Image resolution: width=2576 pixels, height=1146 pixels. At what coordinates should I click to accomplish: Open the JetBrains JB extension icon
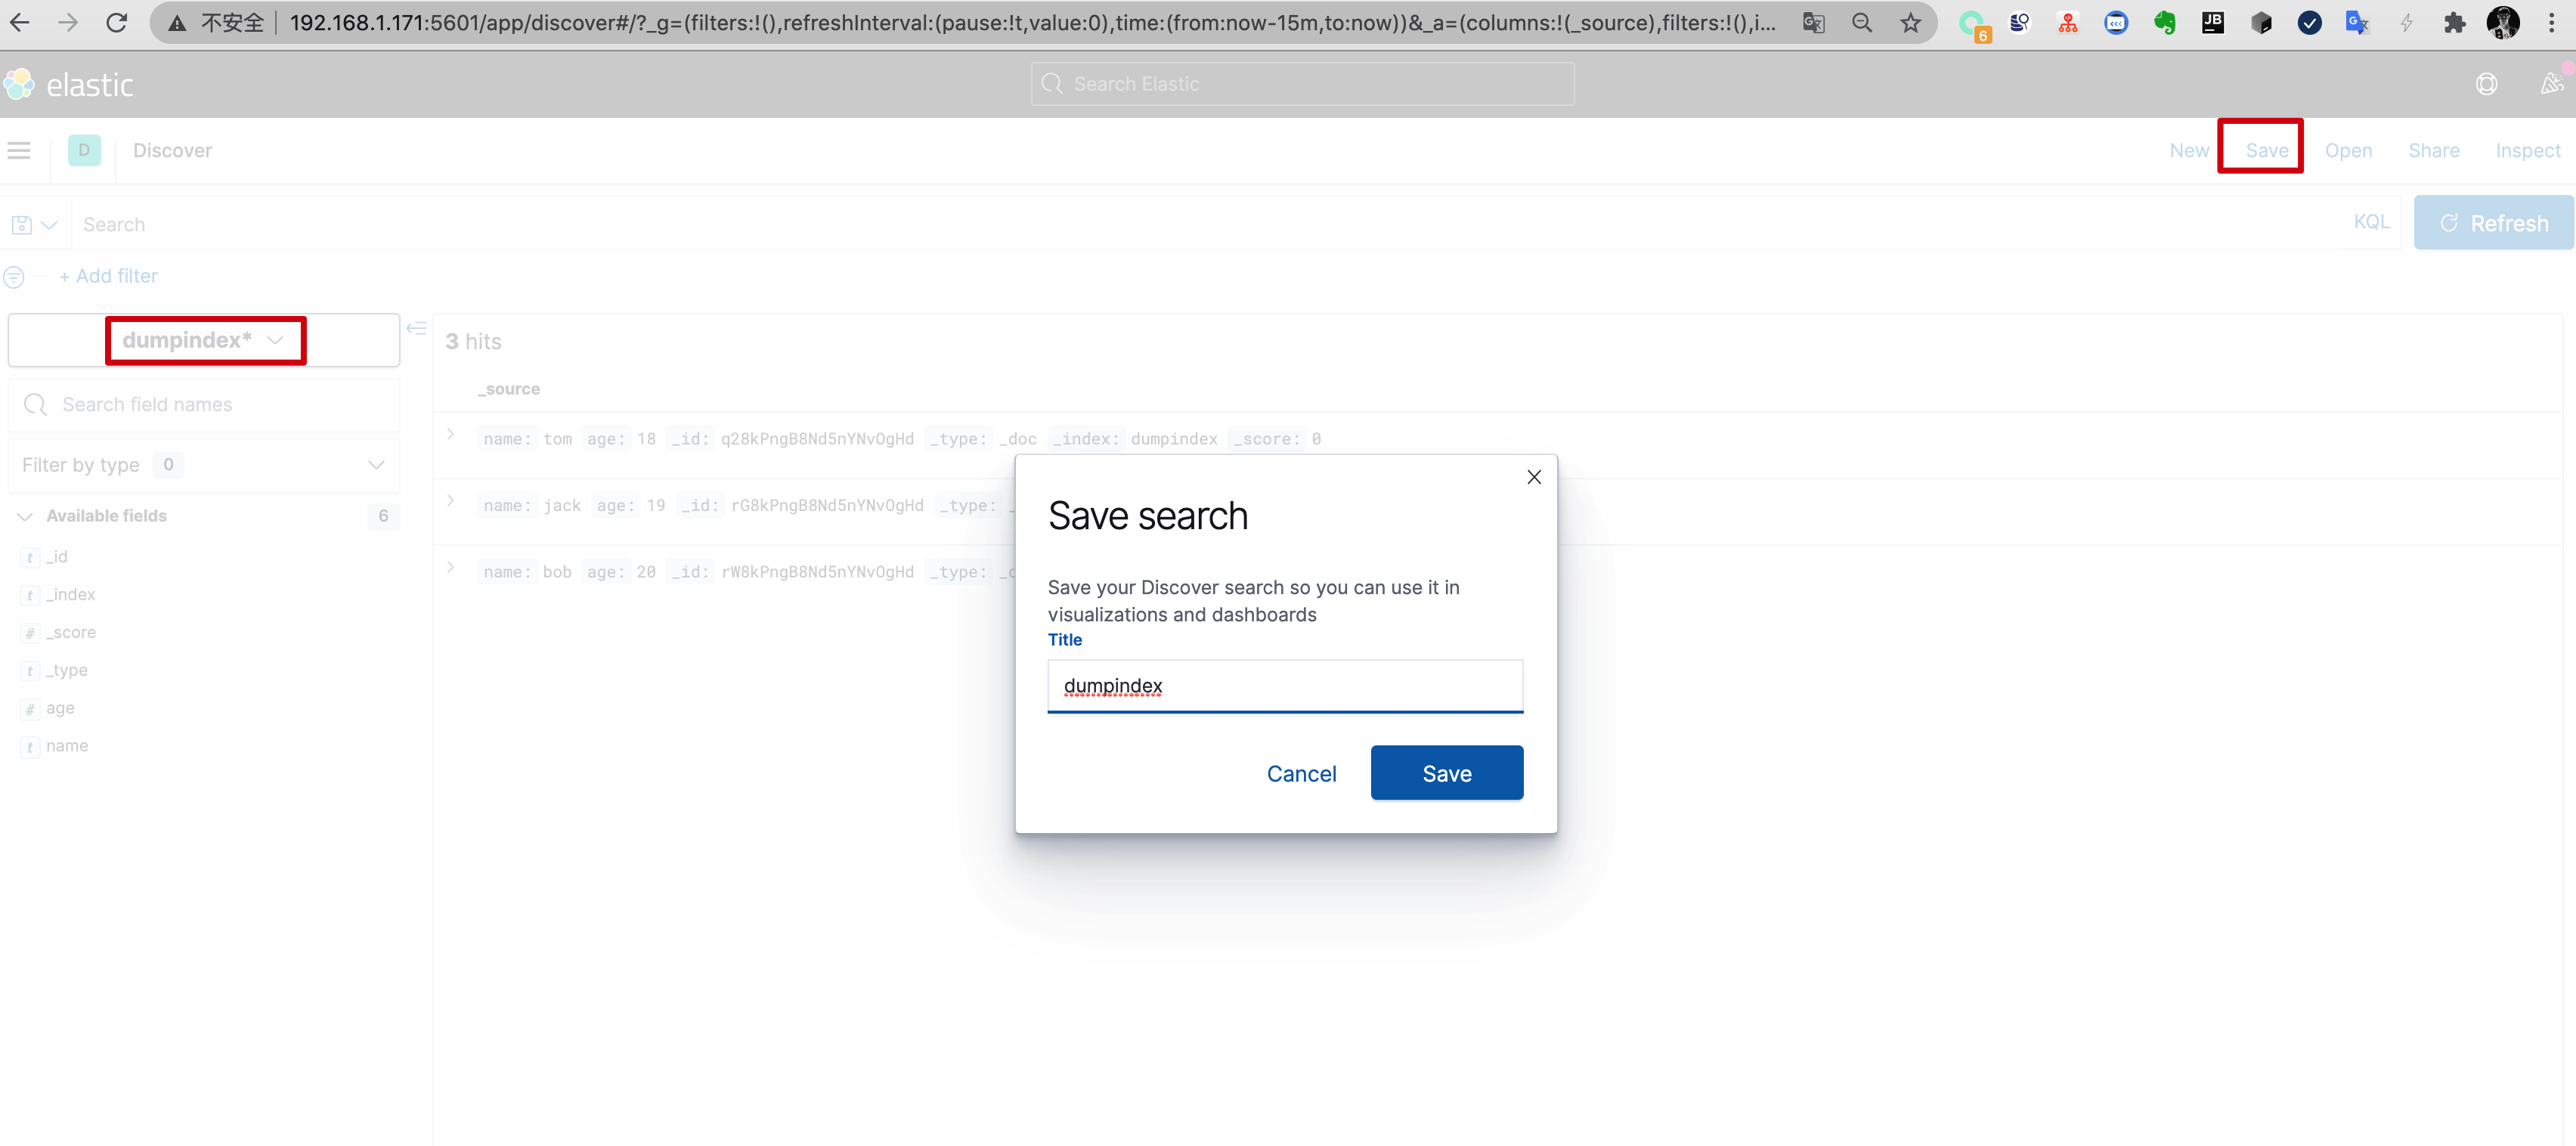(x=2213, y=23)
